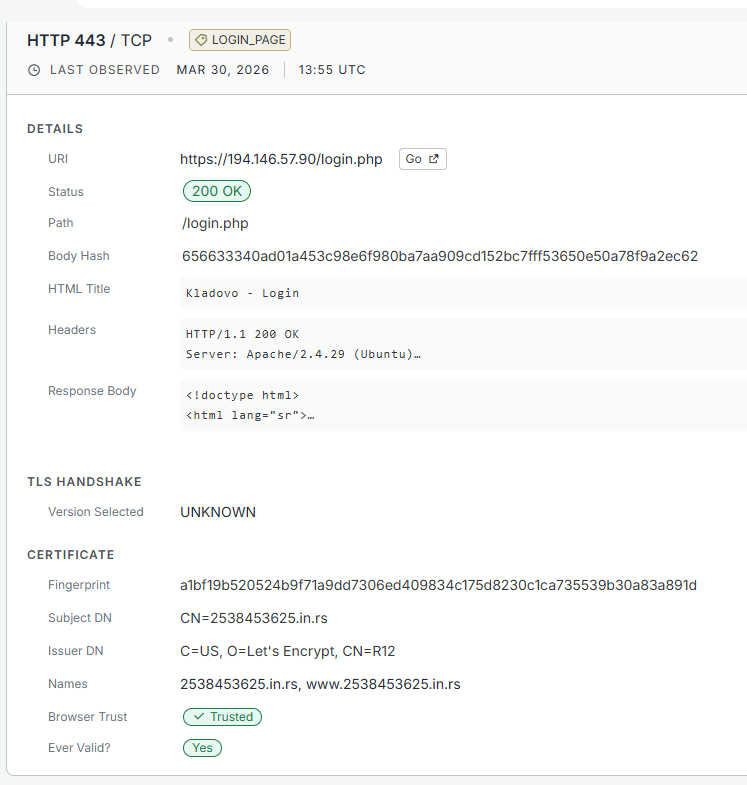Click the CERTIFICATE section heading
This screenshot has width=747, height=785.
click(x=71, y=555)
